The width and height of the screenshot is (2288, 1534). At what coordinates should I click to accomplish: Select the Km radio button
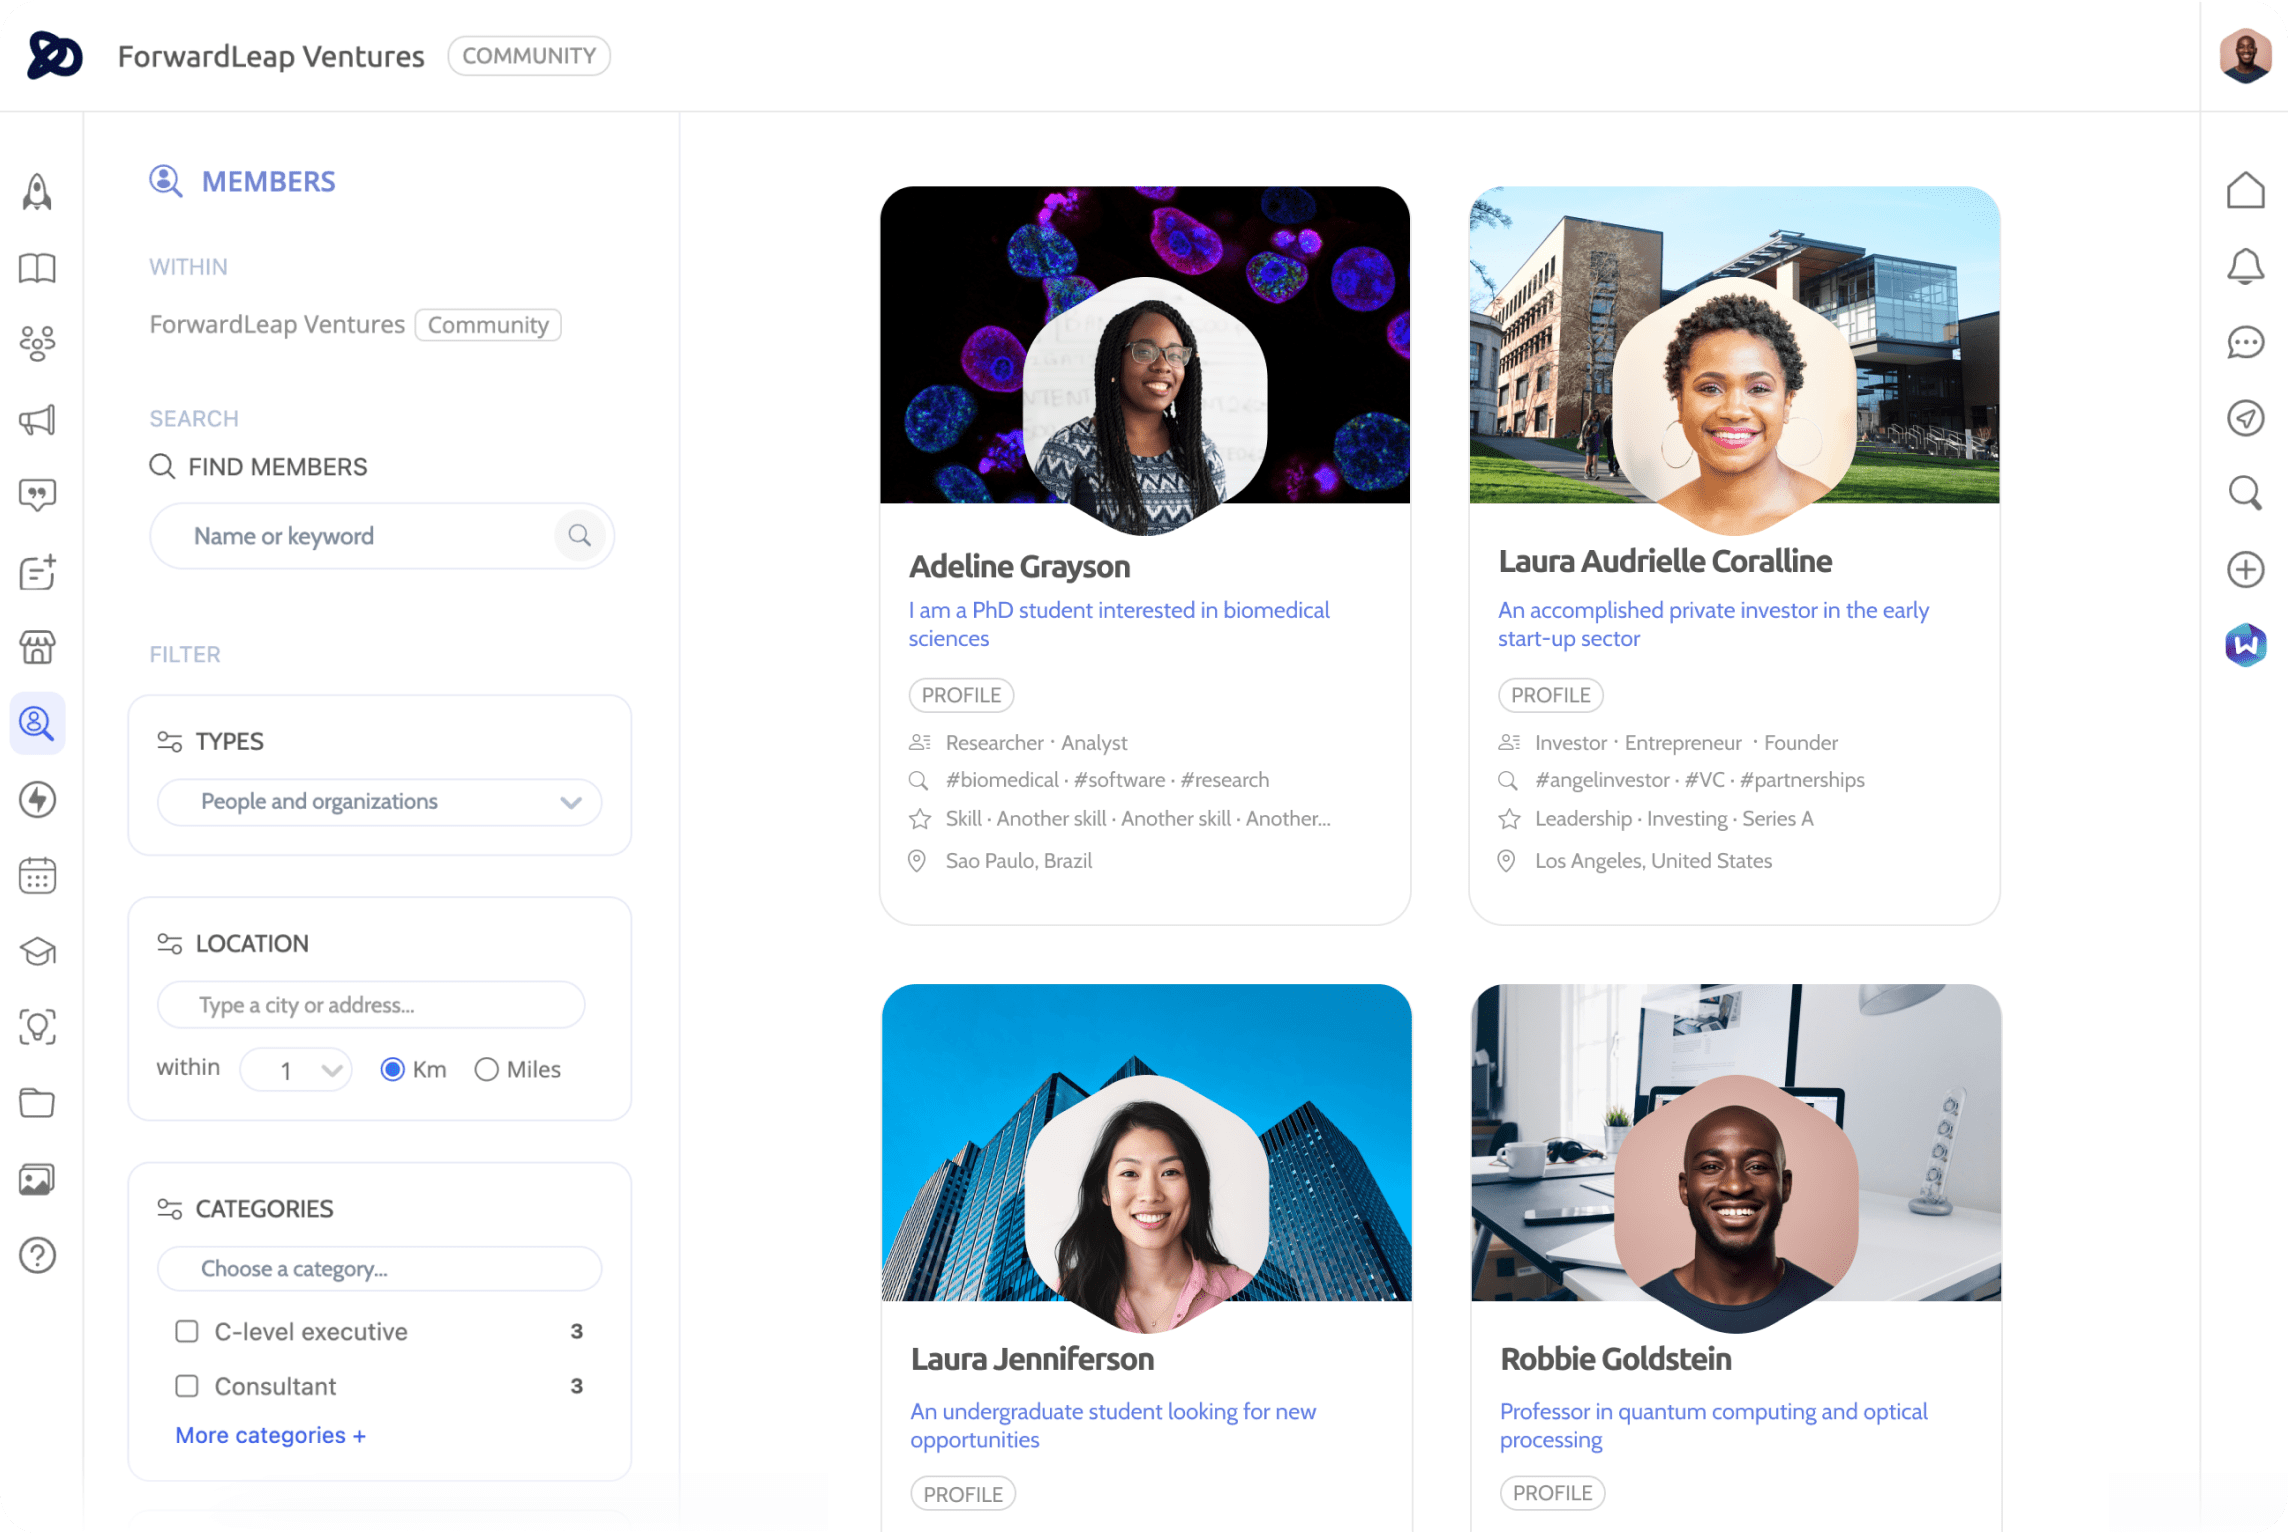(392, 1069)
